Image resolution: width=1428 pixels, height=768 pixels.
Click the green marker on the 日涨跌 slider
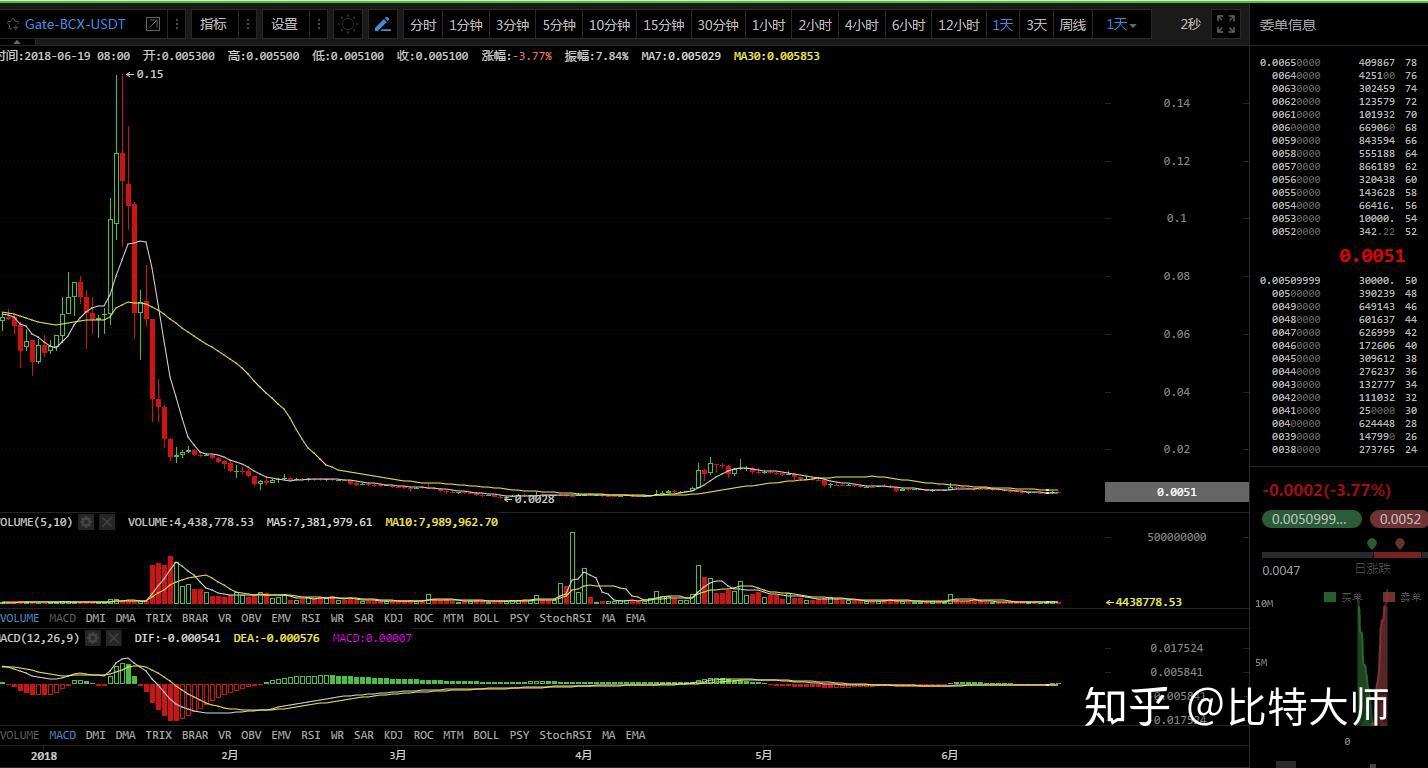1372,544
